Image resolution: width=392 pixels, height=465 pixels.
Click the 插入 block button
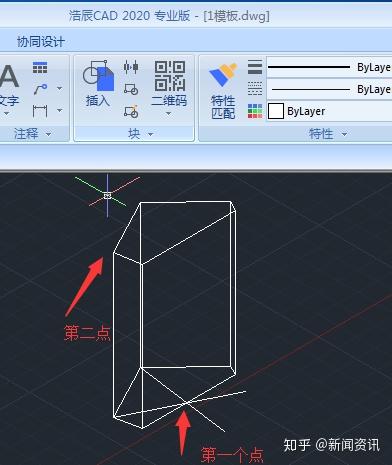coord(98,83)
